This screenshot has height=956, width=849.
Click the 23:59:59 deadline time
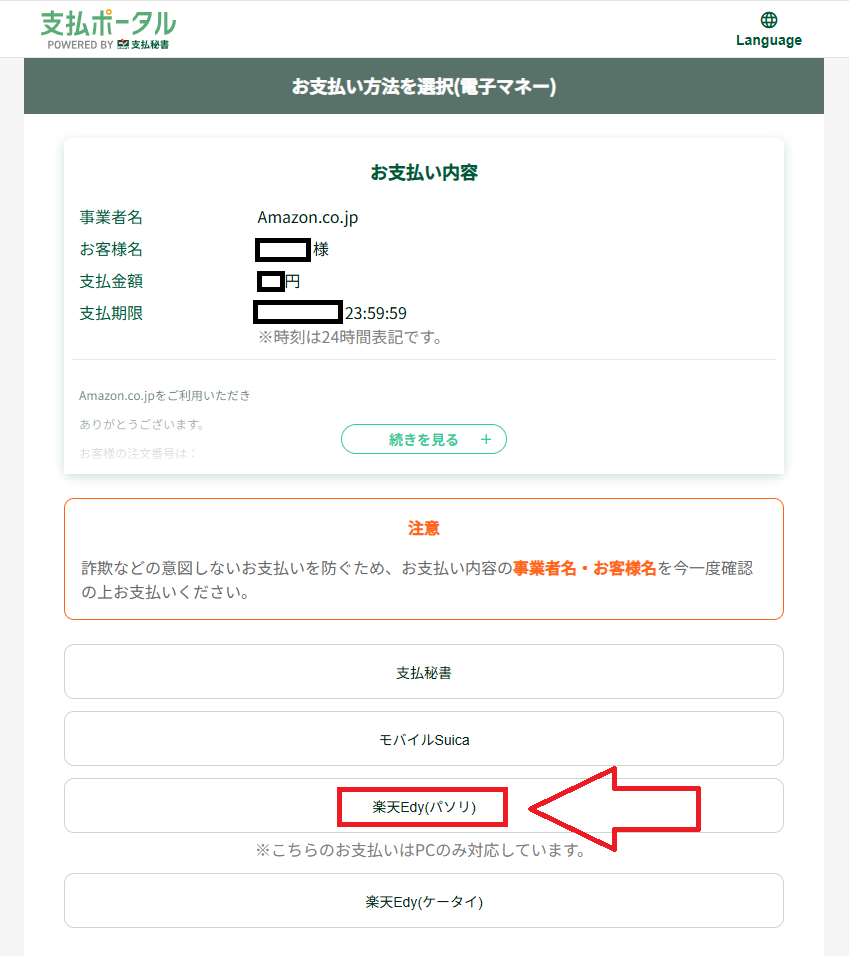tap(376, 313)
